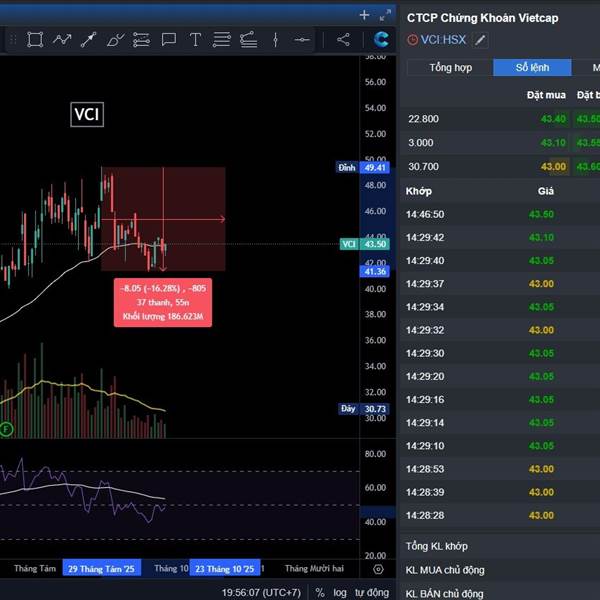
Task: Click the 41.36 price axis label
Action: tap(375, 272)
